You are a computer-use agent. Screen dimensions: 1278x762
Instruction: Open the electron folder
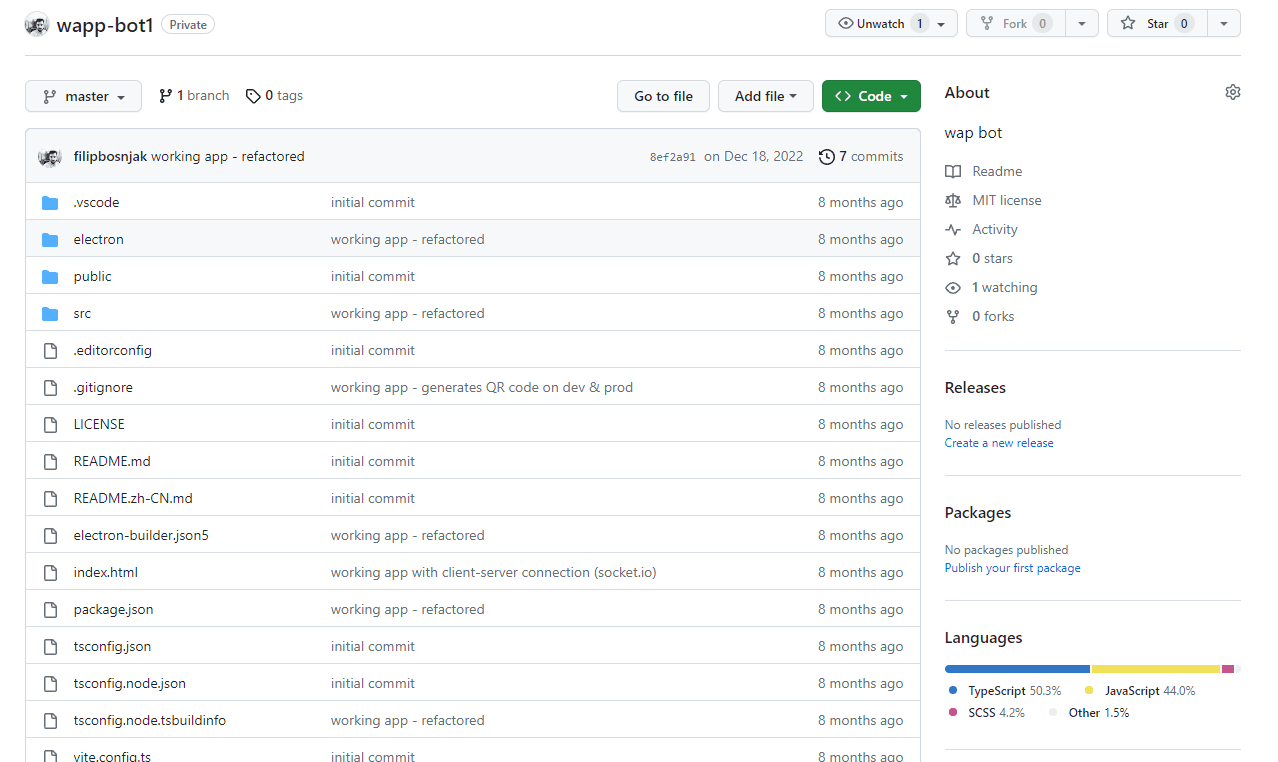[x=99, y=239]
